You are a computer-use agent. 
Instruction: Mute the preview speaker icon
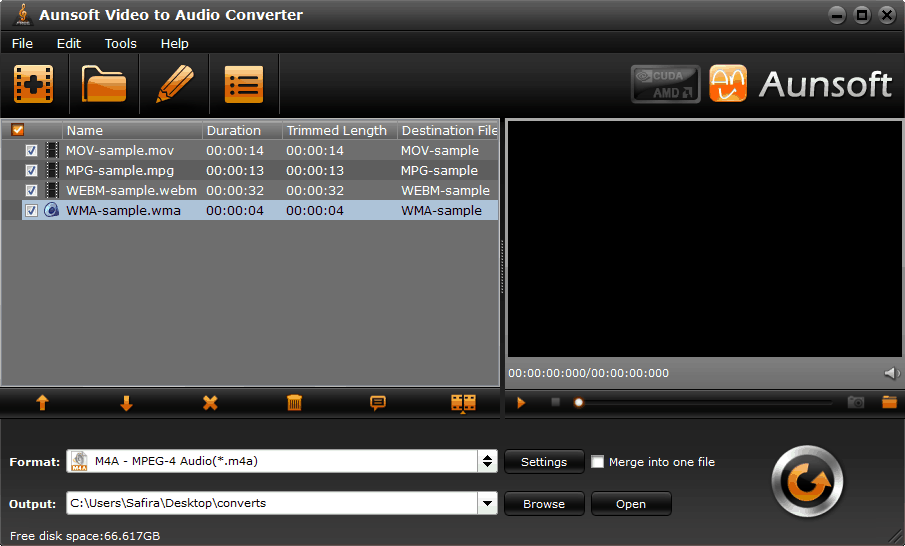(892, 373)
